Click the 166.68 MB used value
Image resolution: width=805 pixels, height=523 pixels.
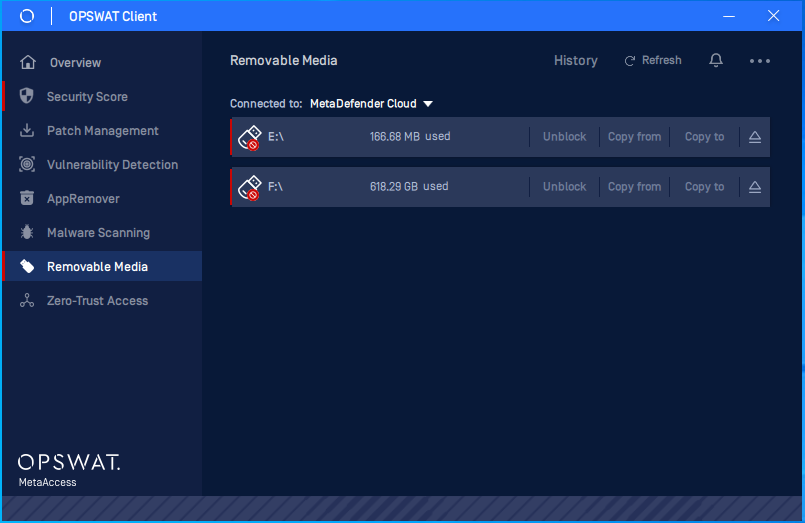pos(410,137)
